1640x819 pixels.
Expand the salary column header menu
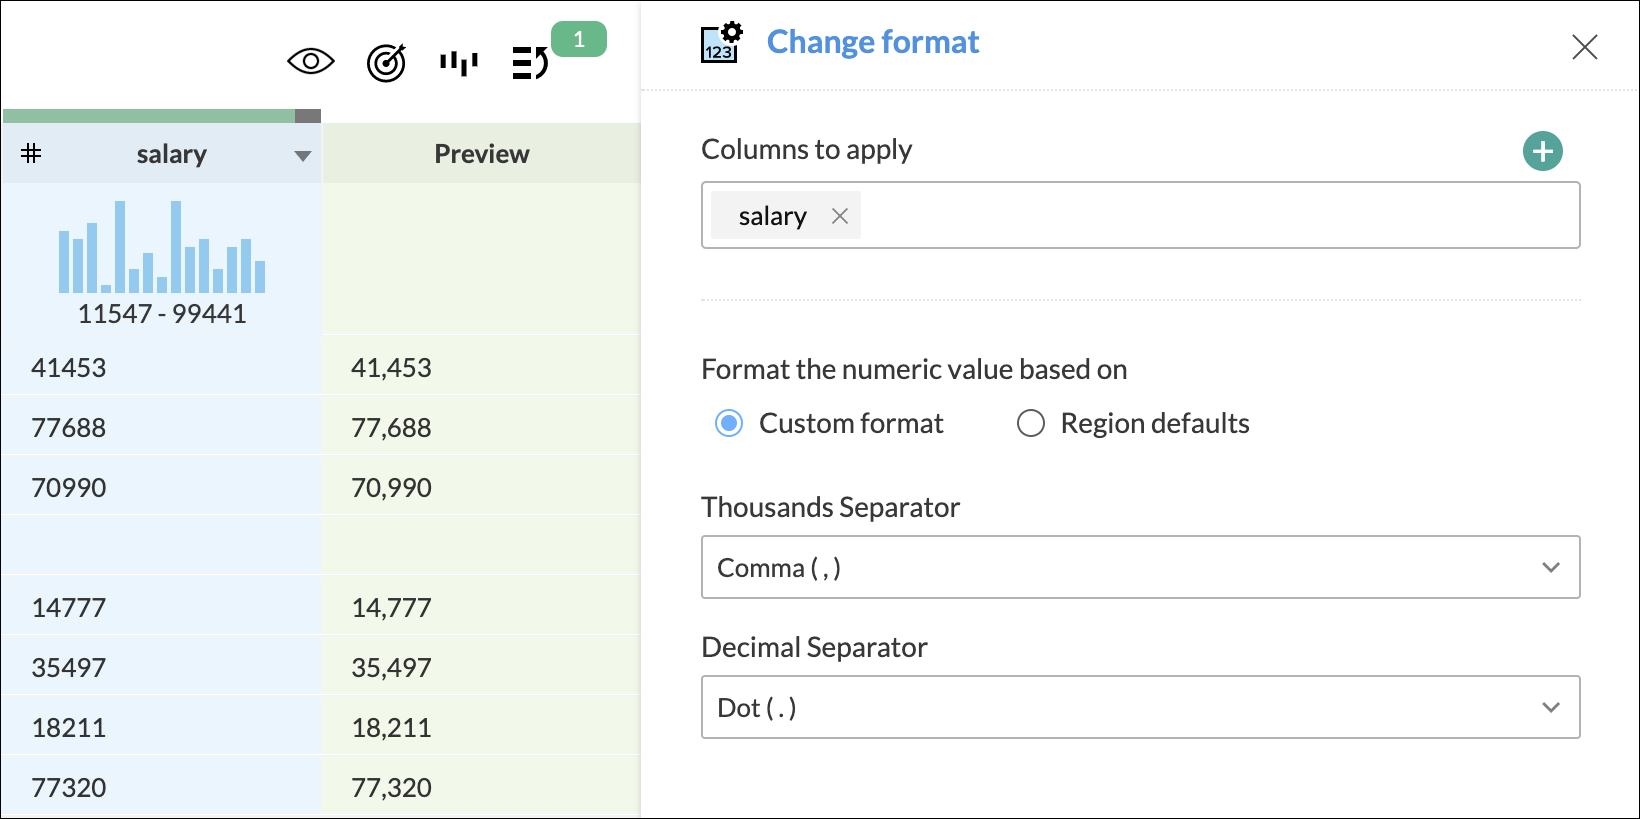click(303, 155)
